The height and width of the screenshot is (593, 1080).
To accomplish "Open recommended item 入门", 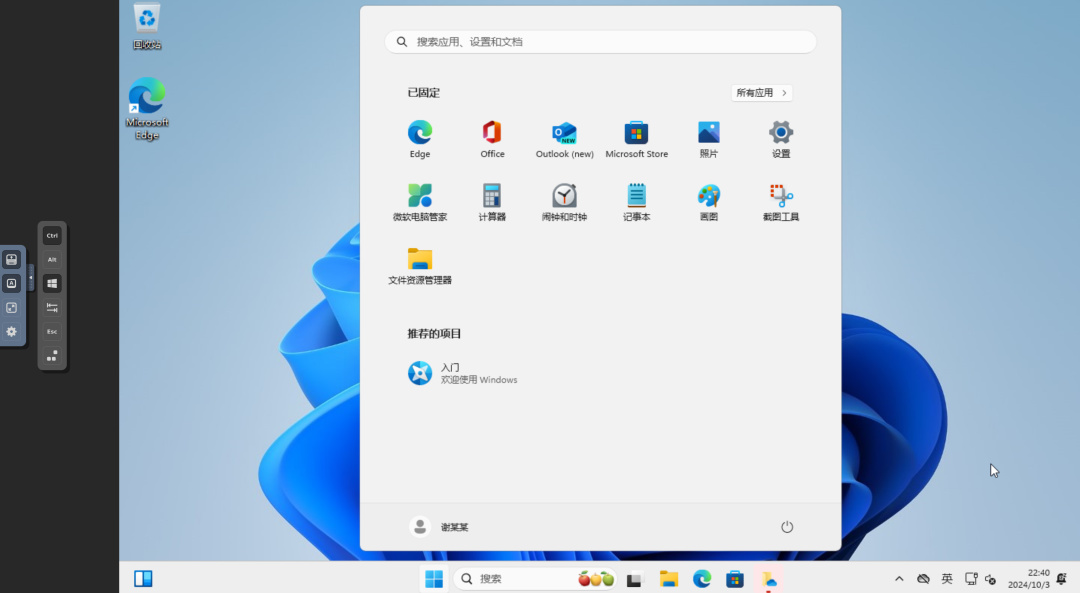I will coord(462,373).
